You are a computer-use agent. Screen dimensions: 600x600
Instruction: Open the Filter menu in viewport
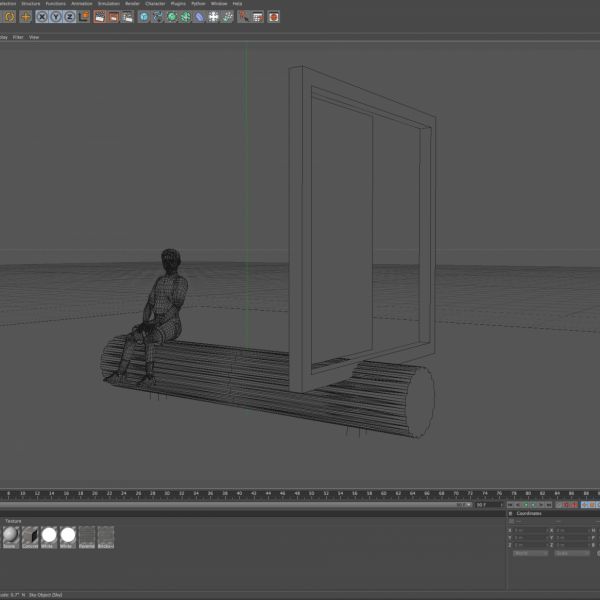tap(17, 37)
